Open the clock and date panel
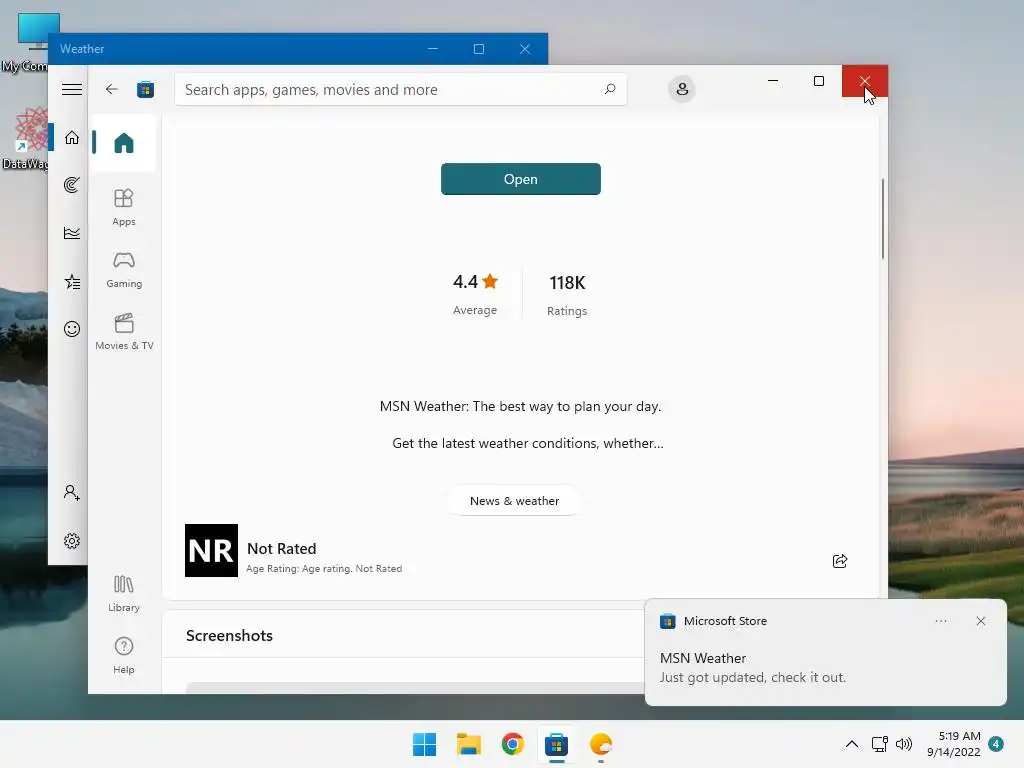The height and width of the screenshot is (768, 1024). click(x=953, y=744)
